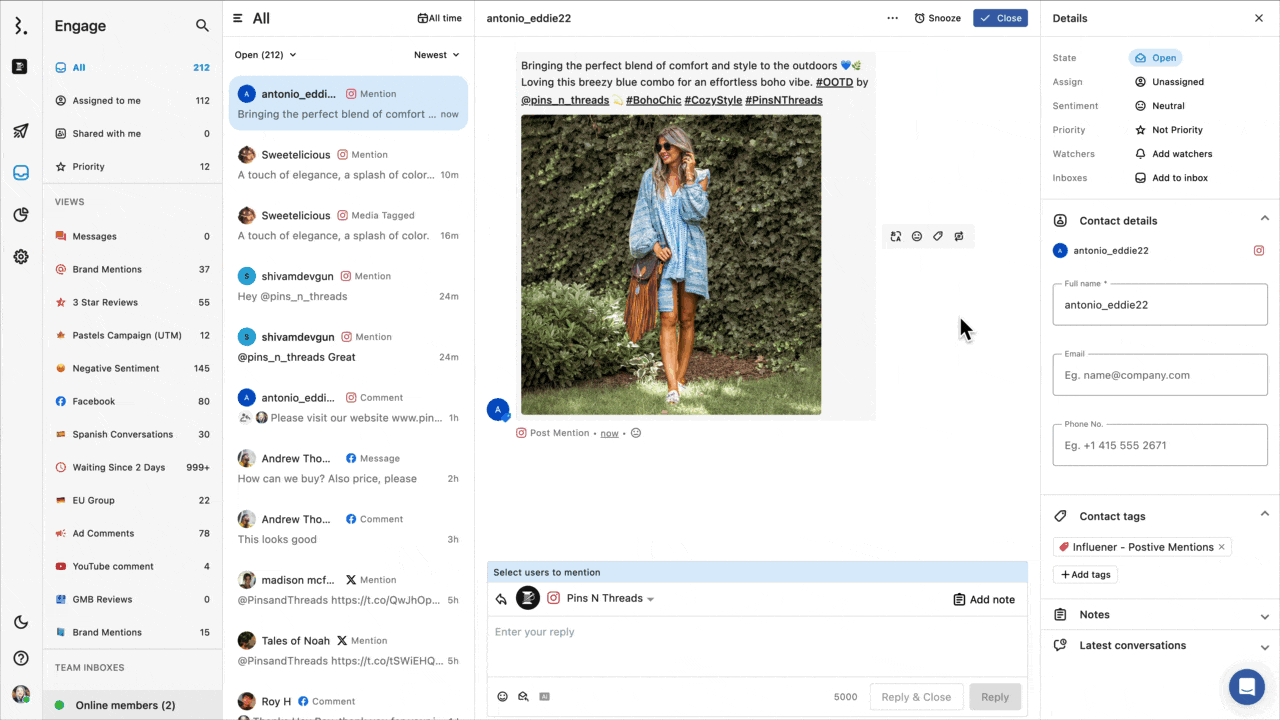The image size is (1280, 720).
Task: Open the Open (212) status dropdown
Action: point(265,55)
